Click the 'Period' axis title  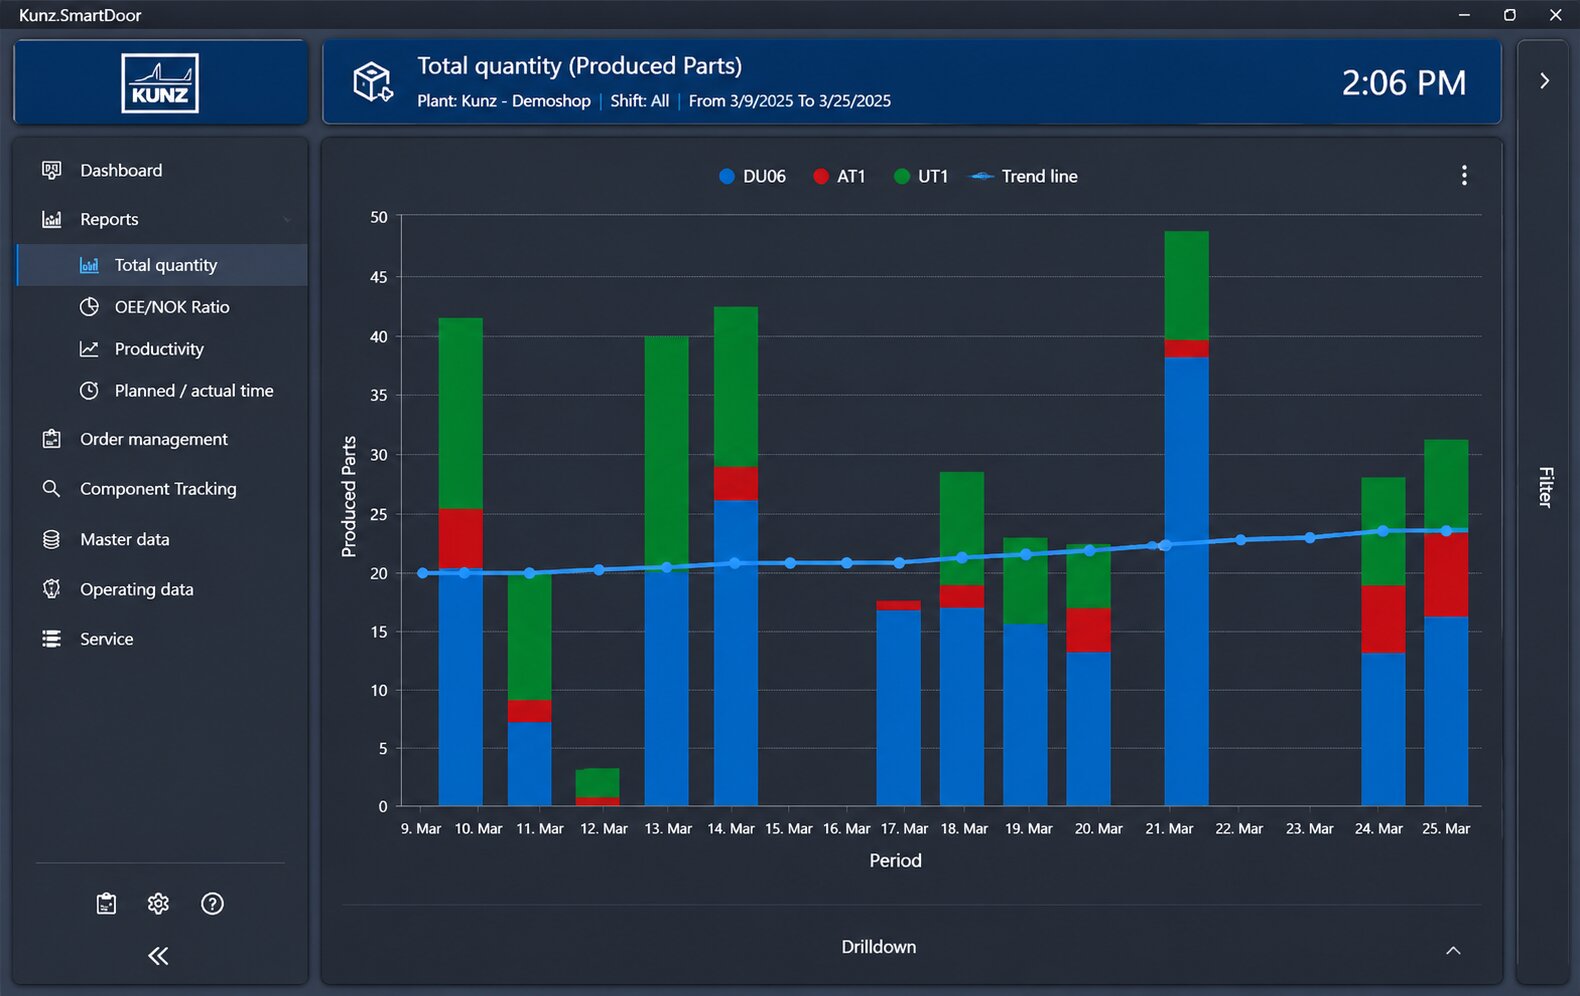pyautogui.click(x=896, y=861)
